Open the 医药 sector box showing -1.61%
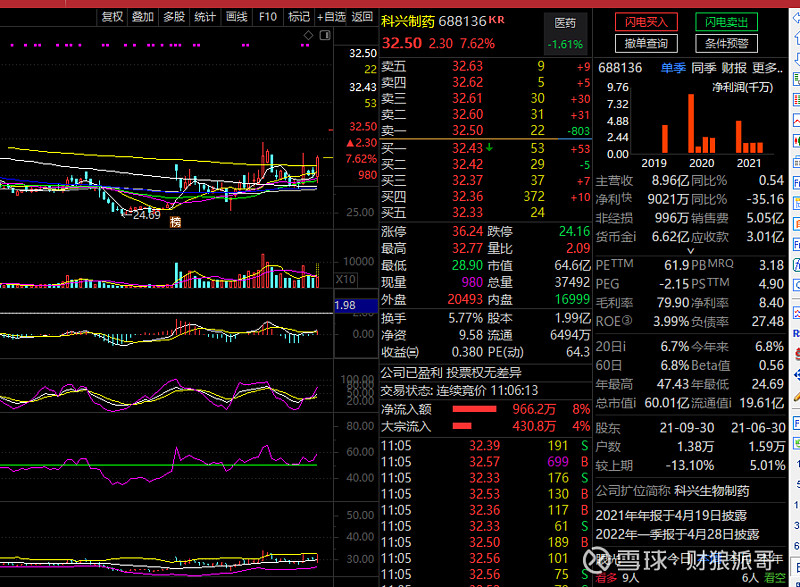 (x=565, y=34)
